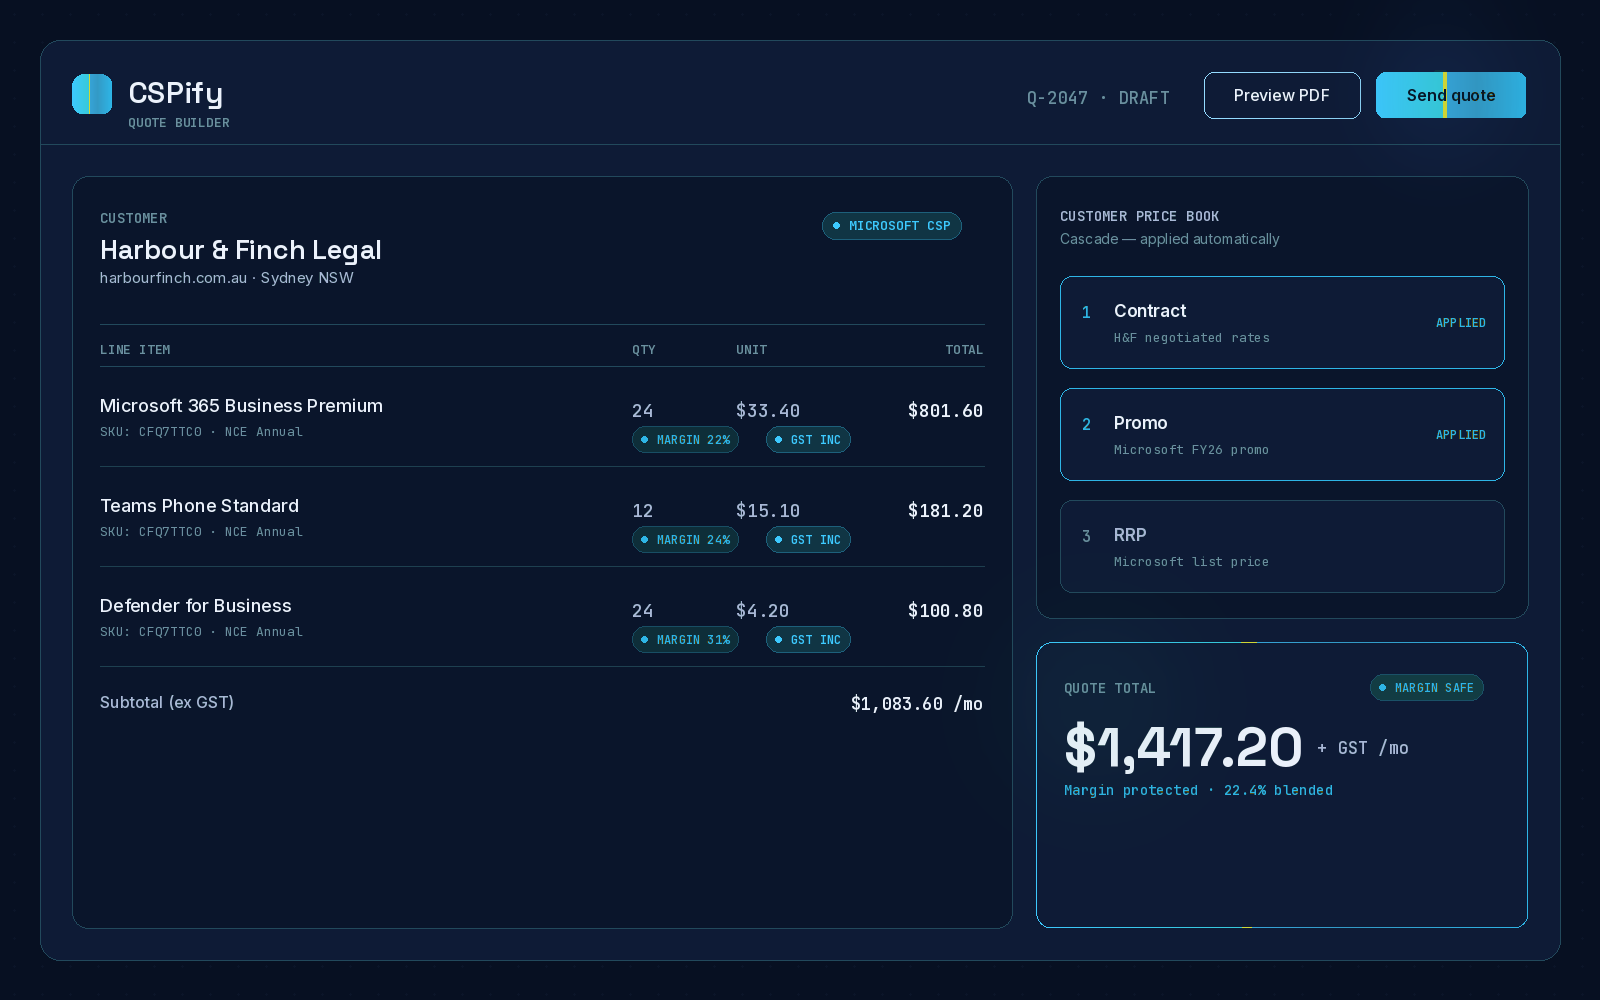The height and width of the screenshot is (1000, 1600).
Task: Click H&F negotiated rates description
Action: pyautogui.click(x=1192, y=338)
